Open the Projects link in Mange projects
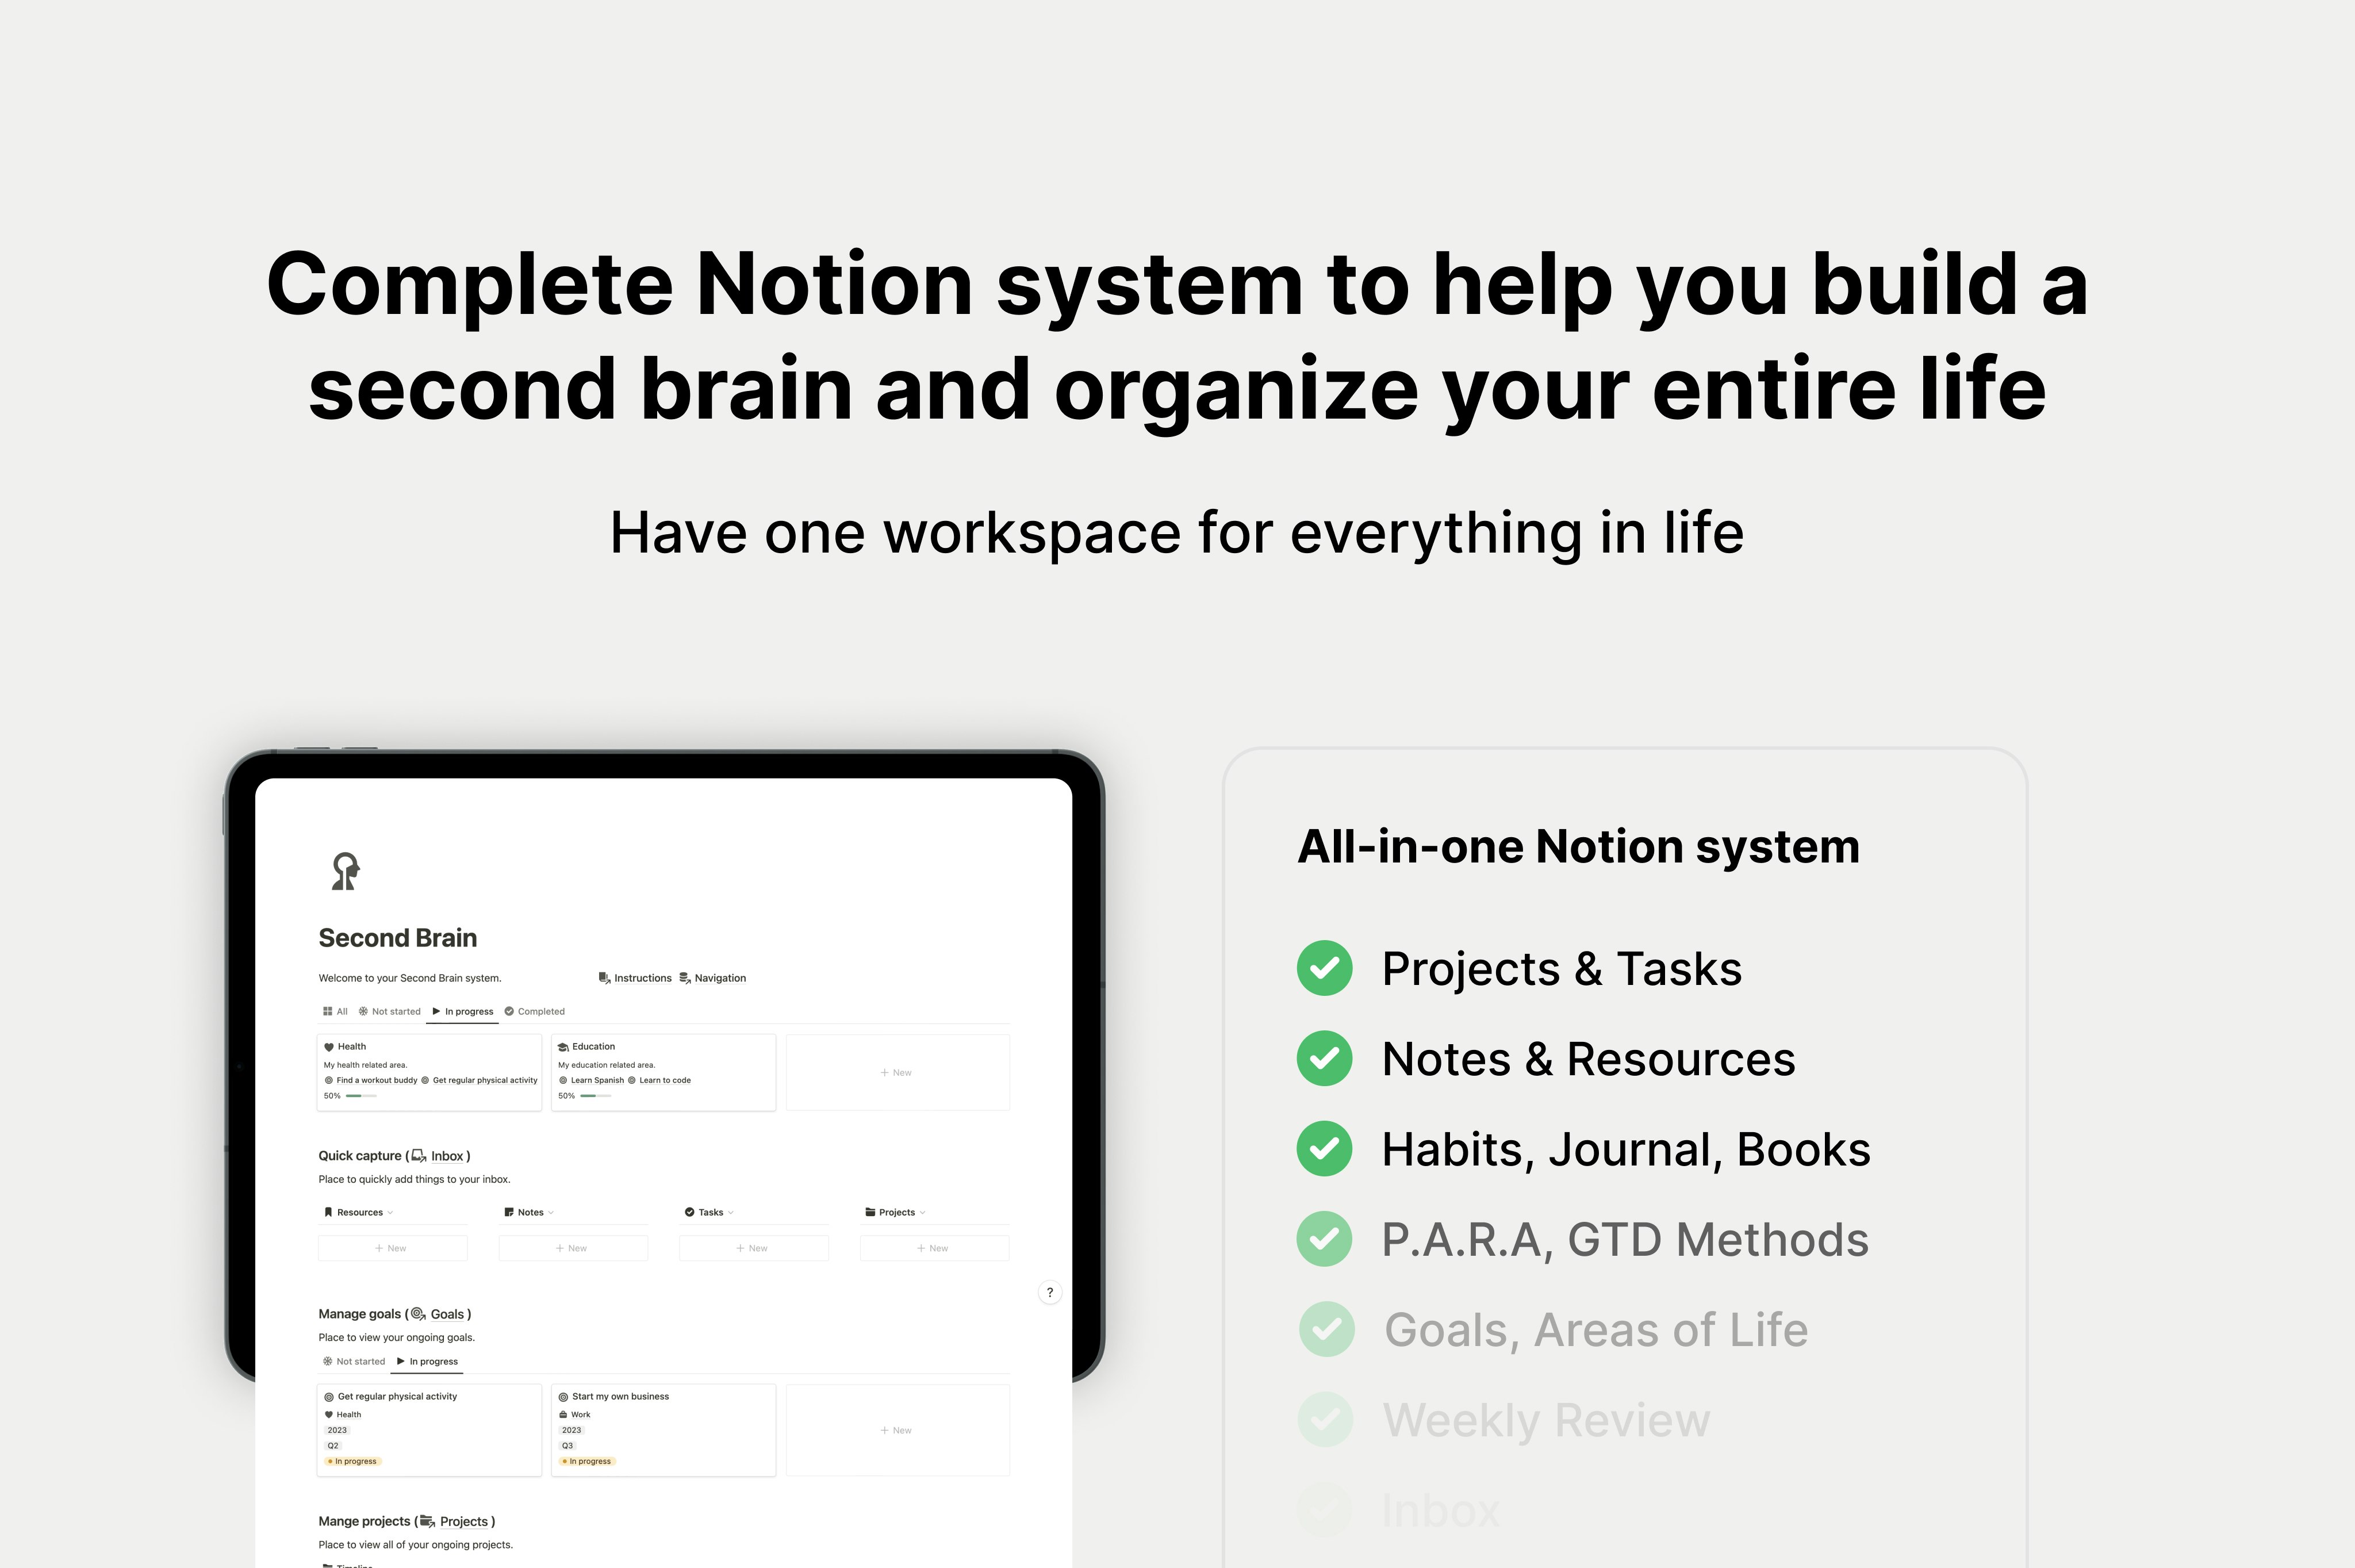2355x1568 pixels. (x=464, y=1522)
